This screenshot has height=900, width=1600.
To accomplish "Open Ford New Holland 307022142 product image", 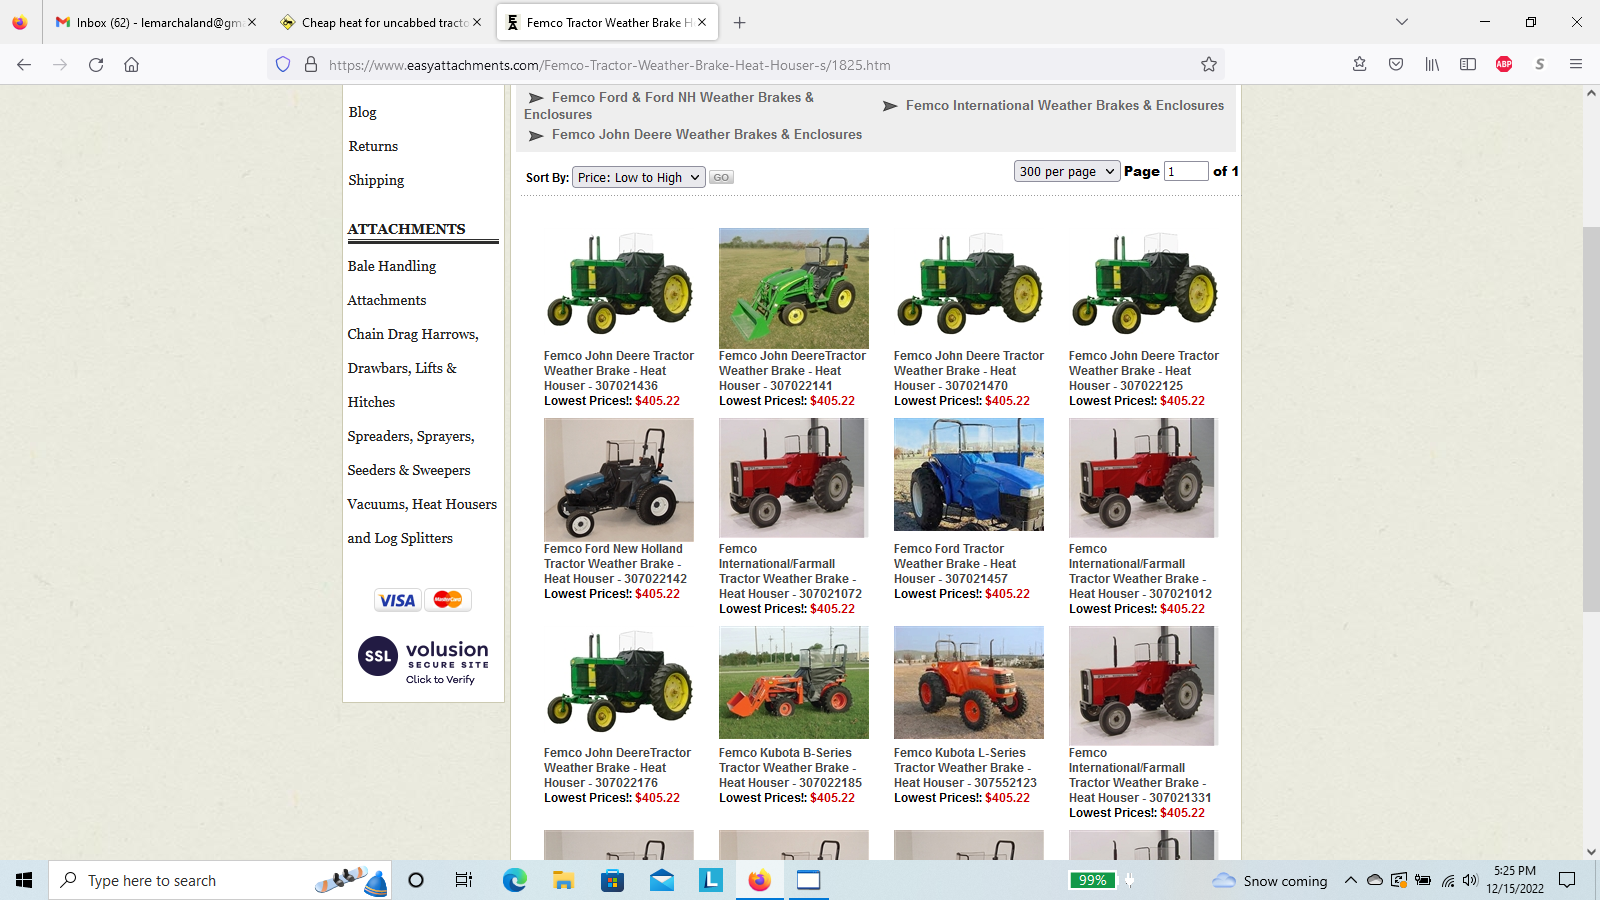I will point(619,480).
